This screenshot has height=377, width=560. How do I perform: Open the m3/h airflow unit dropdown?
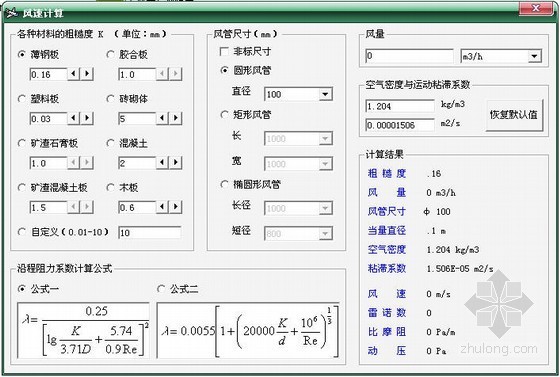click(x=534, y=56)
